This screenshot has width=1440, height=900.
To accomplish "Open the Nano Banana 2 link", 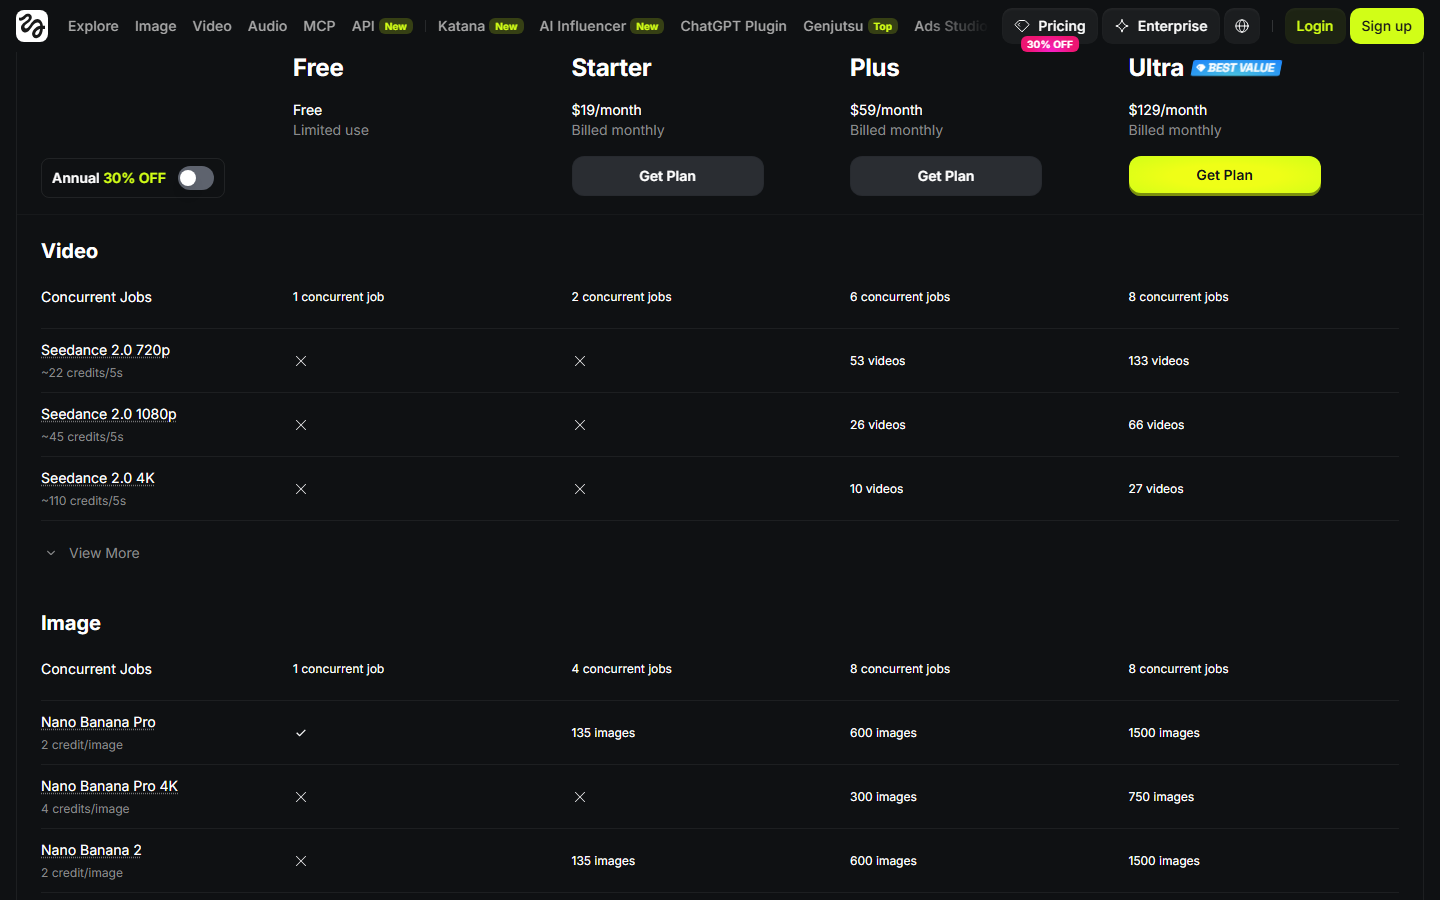I will [91, 850].
